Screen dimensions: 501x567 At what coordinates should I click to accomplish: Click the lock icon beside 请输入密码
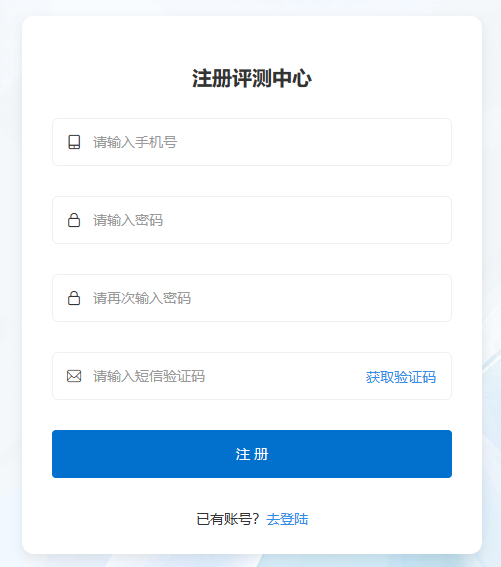pos(74,220)
